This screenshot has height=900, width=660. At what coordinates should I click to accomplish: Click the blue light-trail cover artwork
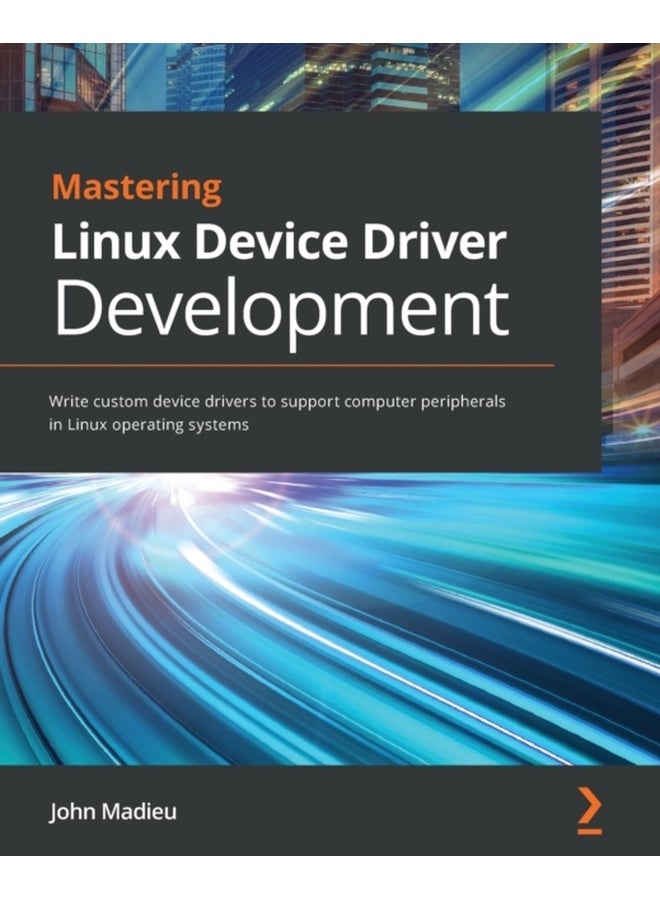[x=330, y=619]
